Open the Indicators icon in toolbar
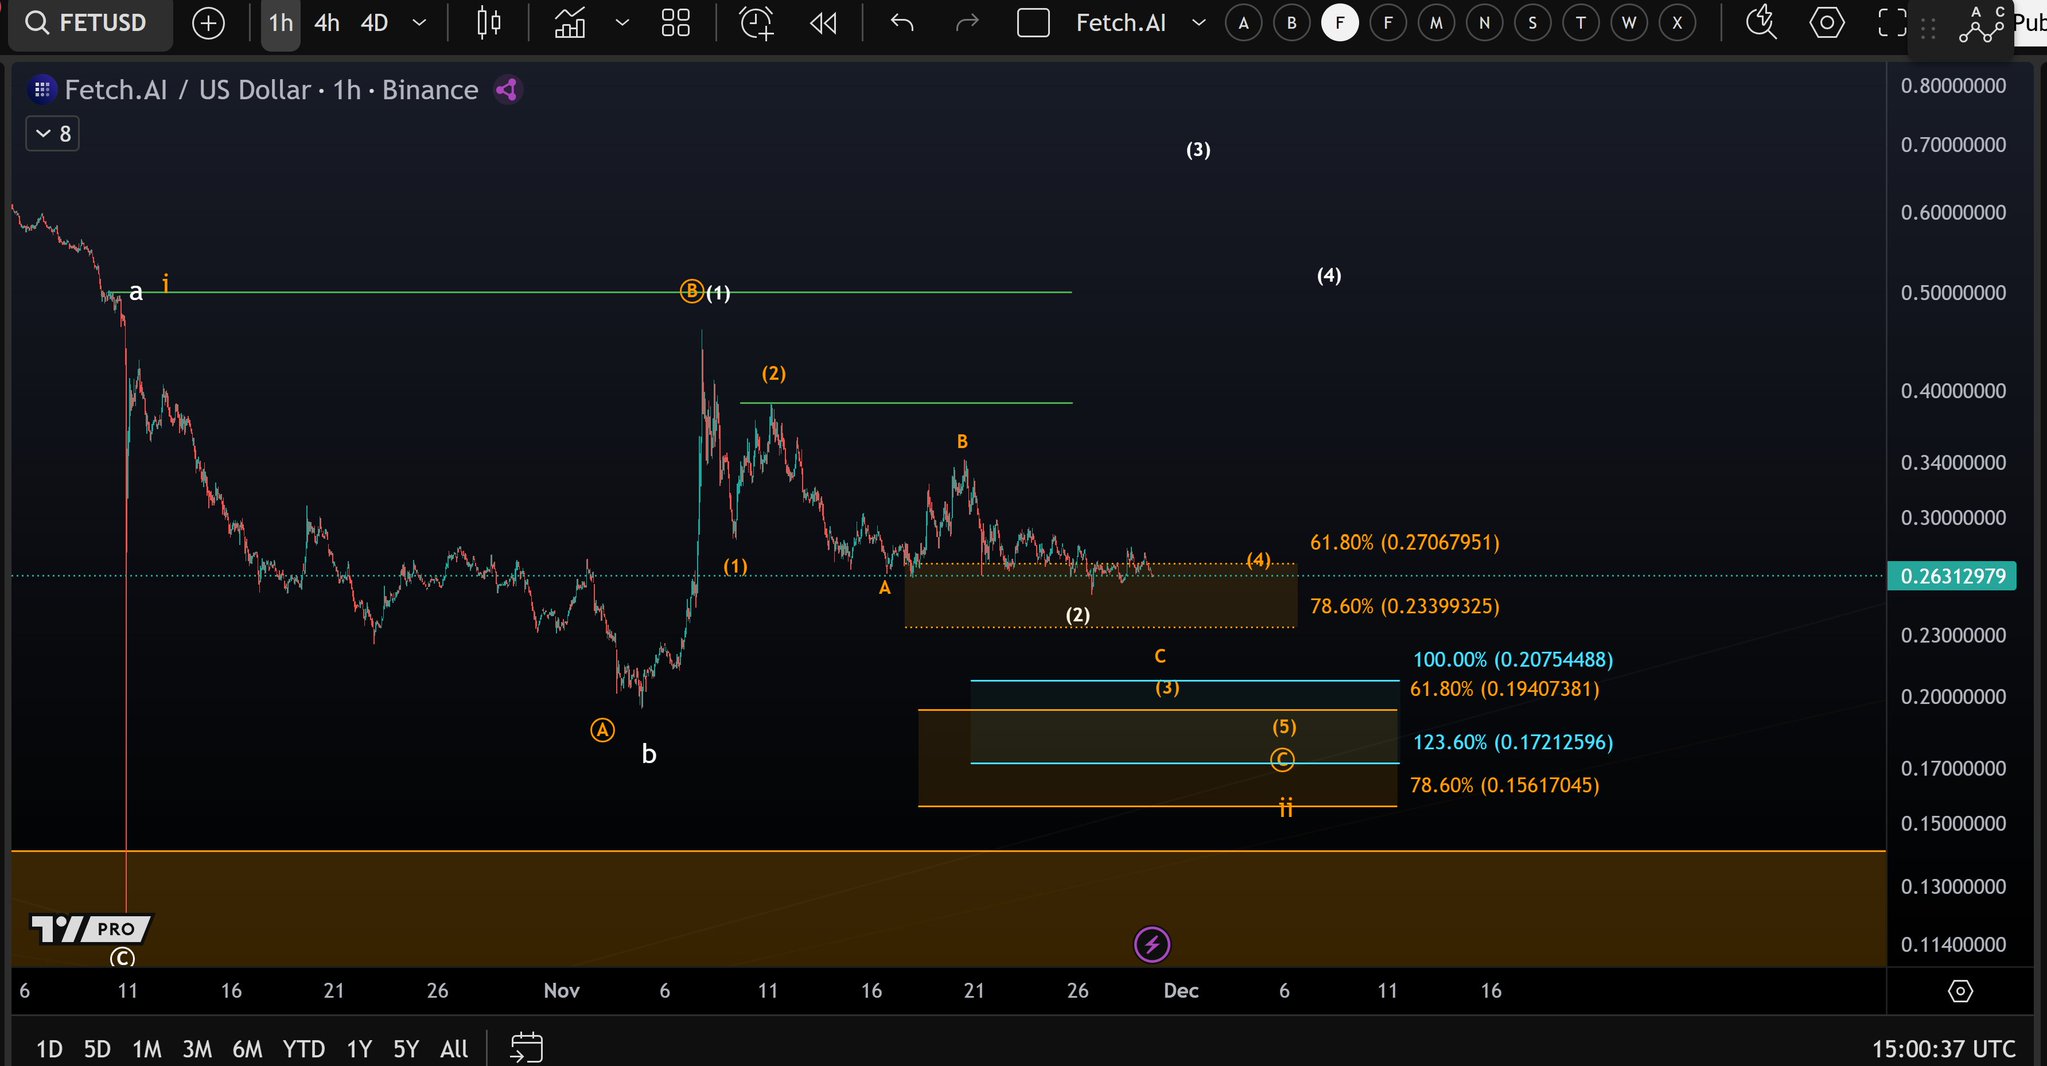The width and height of the screenshot is (2047, 1066). pos(570,23)
